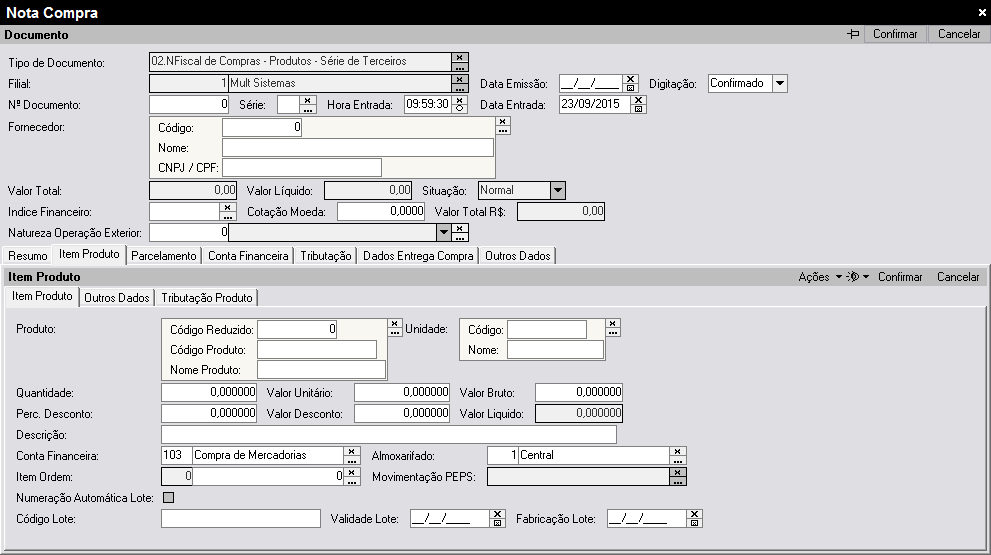Click the Perc. Desconto field
This screenshot has width=991, height=555.
[209, 413]
